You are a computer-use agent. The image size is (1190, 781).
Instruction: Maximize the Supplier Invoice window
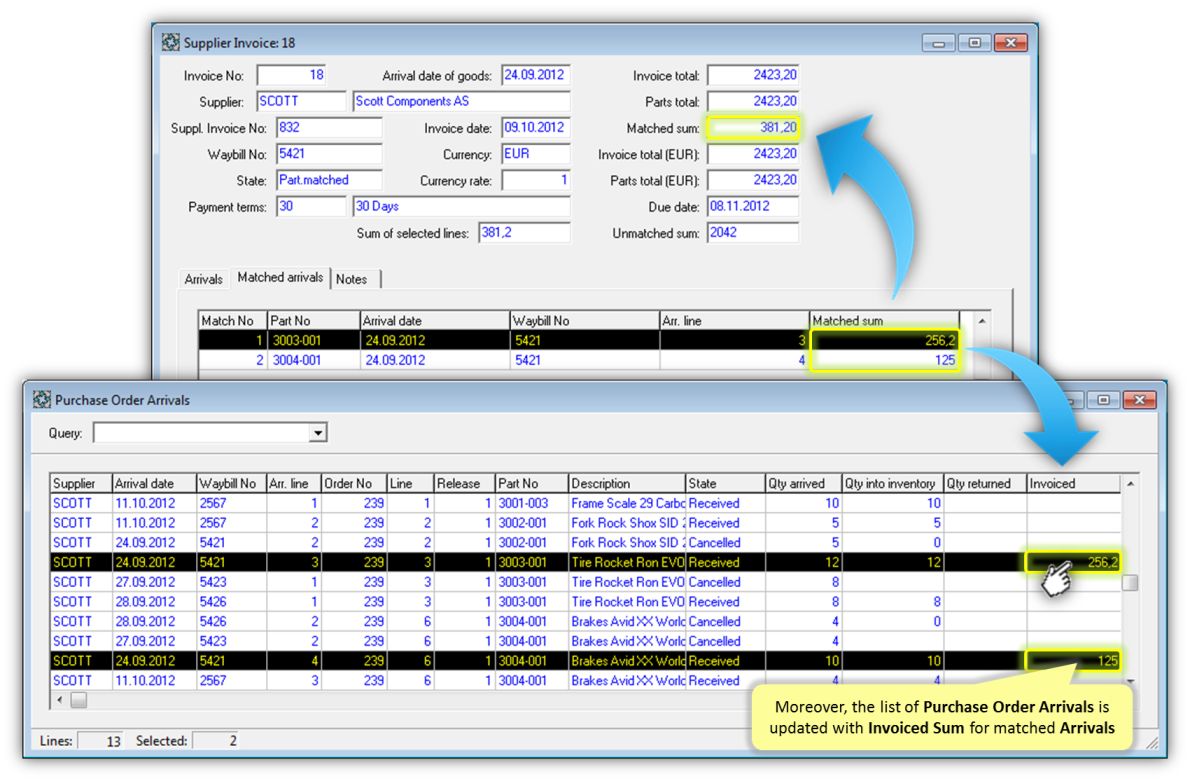pyautogui.click(x=974, y=43)
